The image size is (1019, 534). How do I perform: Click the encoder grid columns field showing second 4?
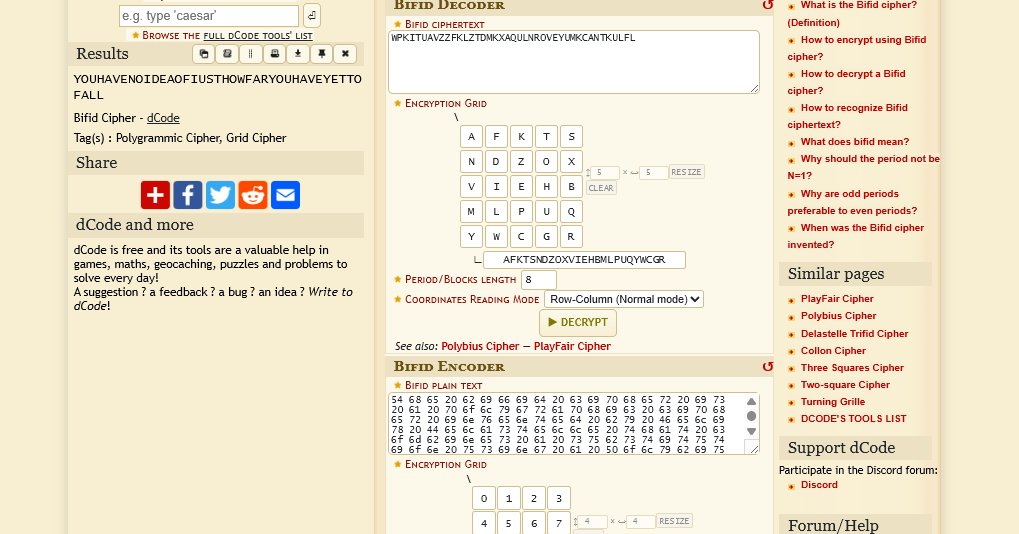point(641,521)
